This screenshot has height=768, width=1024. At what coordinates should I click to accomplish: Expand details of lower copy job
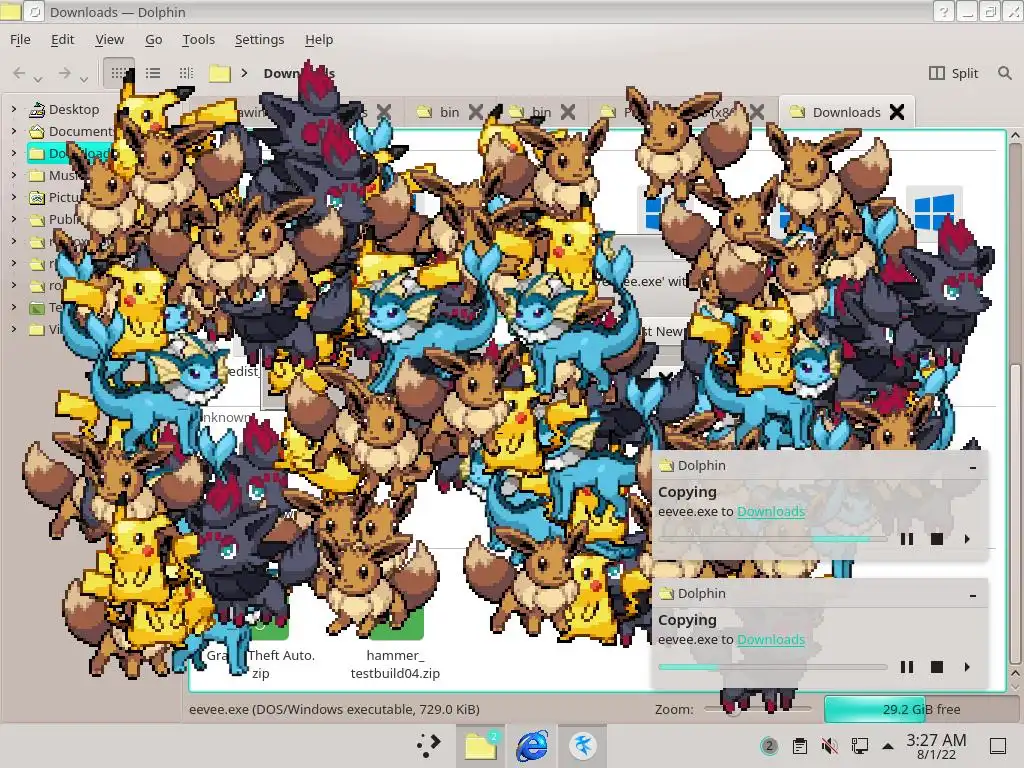[x=967, y=667]
